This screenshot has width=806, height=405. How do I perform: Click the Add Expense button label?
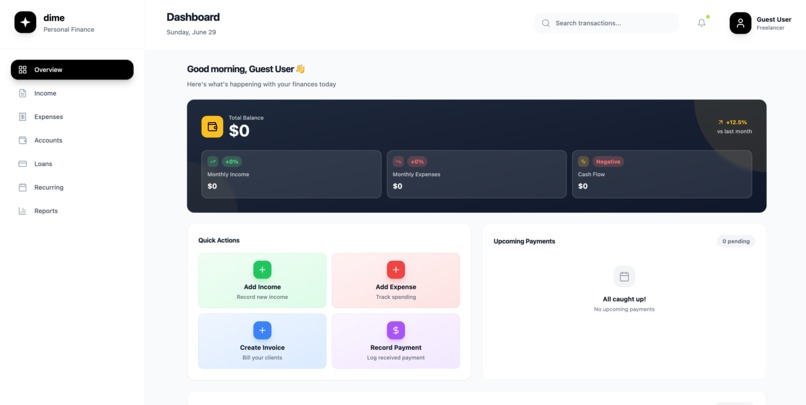[396, 287]
